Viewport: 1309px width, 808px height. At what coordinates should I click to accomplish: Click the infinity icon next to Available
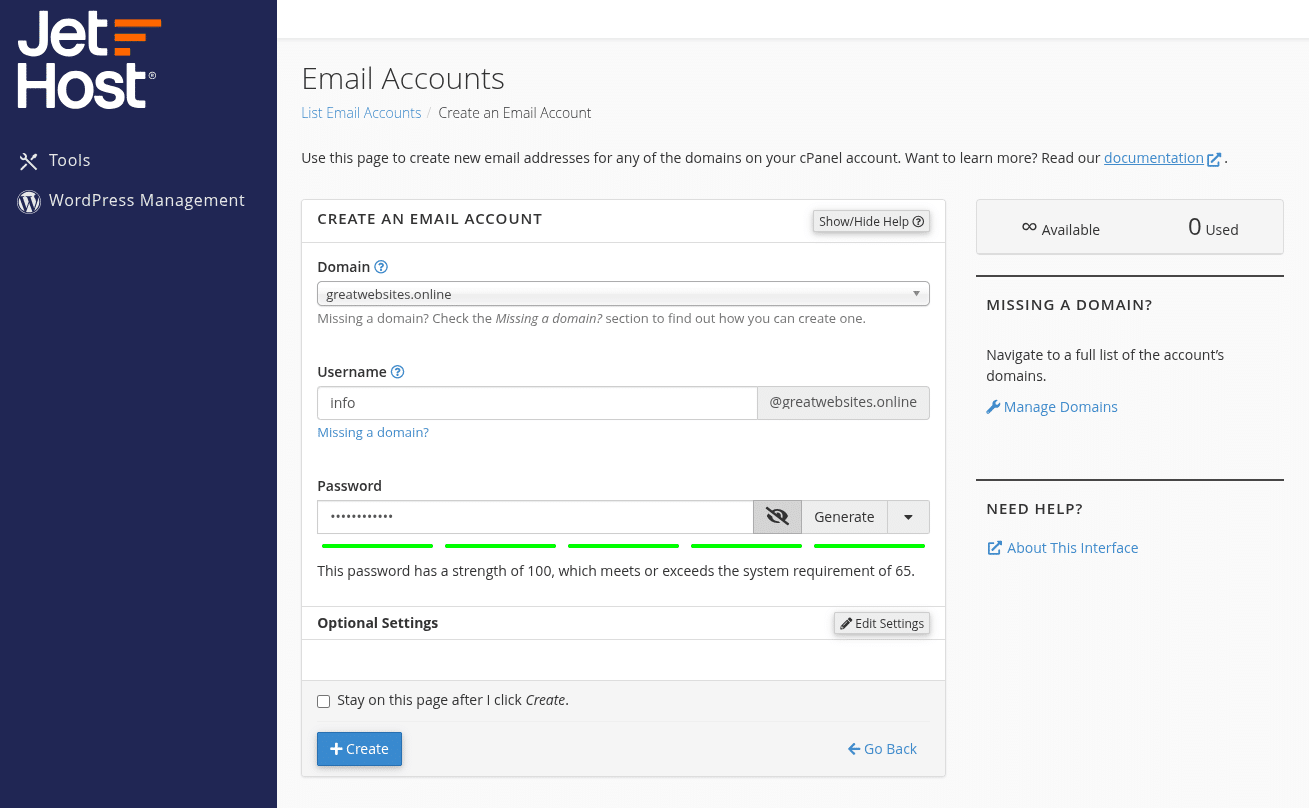[x=1029, y=228]
